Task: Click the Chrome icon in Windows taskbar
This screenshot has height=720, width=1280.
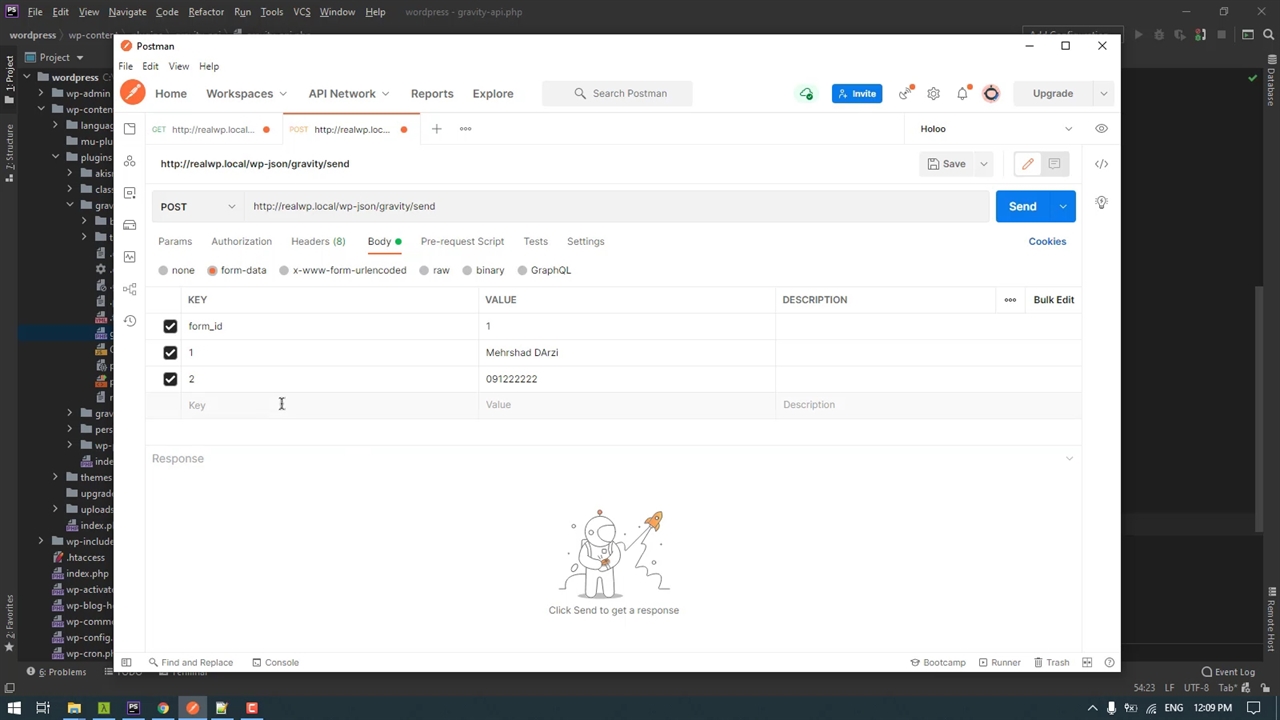Action: (x=163, y=708)
